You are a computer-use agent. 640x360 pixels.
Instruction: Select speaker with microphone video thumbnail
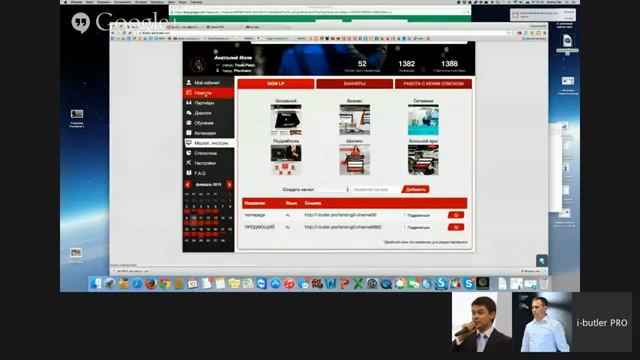point(482,322)
